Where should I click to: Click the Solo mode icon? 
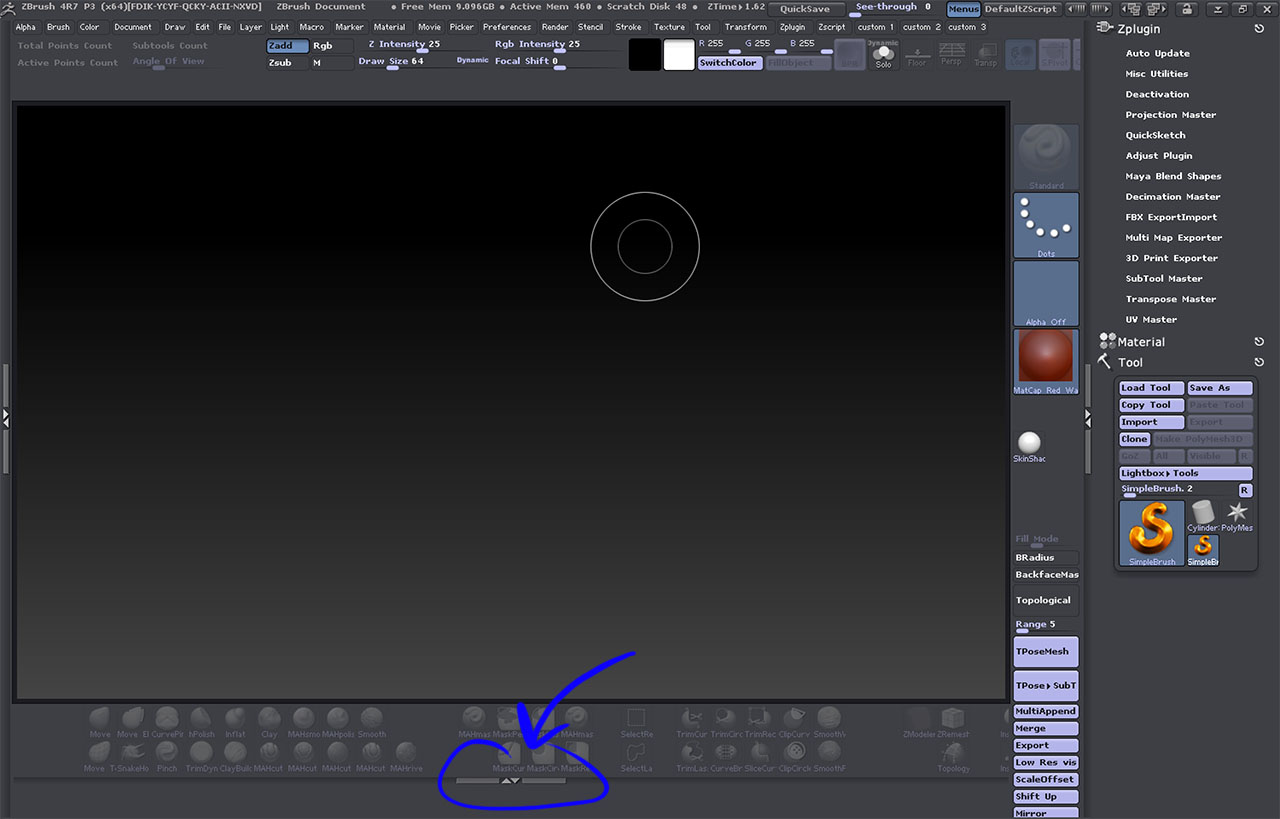tap(883, 55)
